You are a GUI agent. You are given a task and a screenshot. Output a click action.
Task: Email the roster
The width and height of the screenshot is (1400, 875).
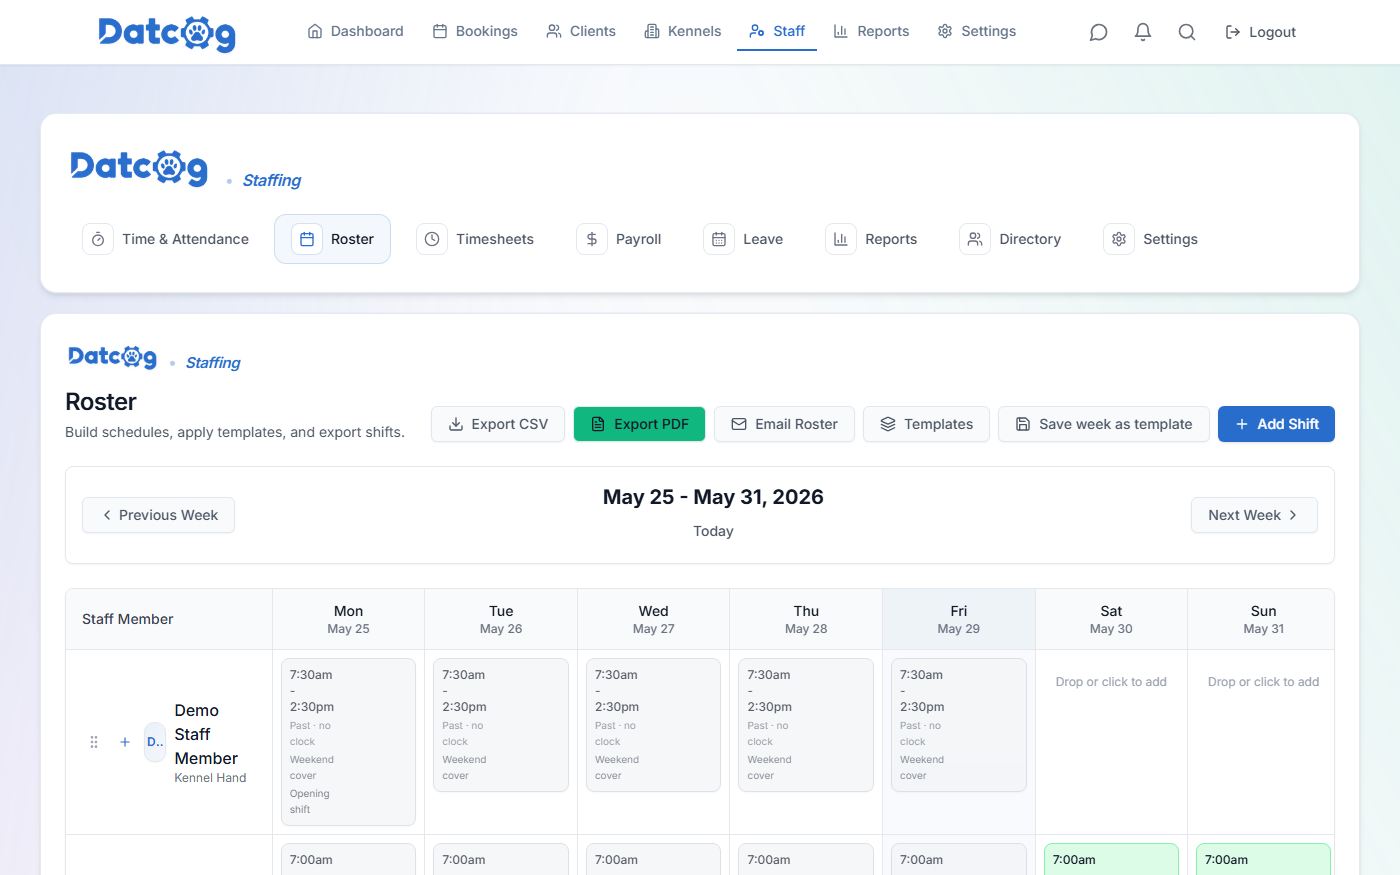tap(784, 424)
